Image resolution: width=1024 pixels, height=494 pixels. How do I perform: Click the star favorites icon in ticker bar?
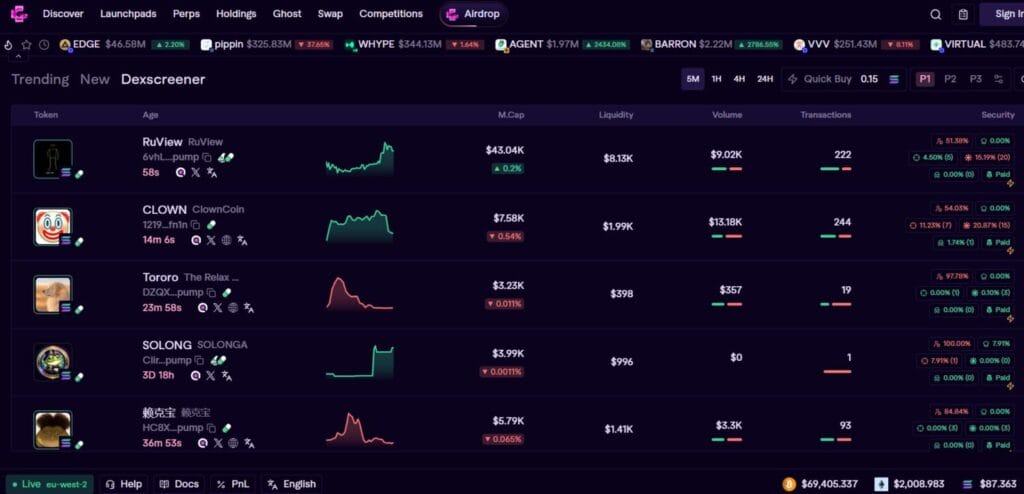point(27,45)
